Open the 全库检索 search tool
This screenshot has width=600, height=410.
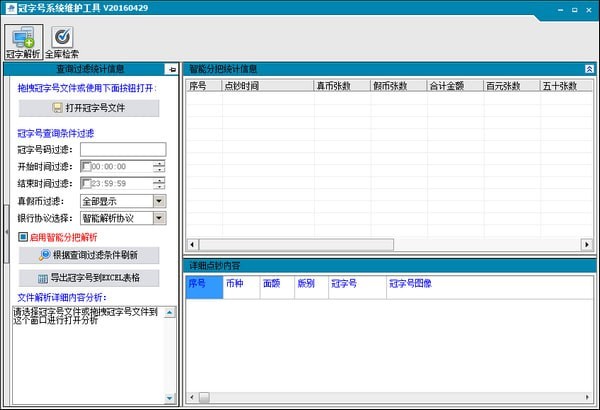pyautogui.click(x=62, y=42)
